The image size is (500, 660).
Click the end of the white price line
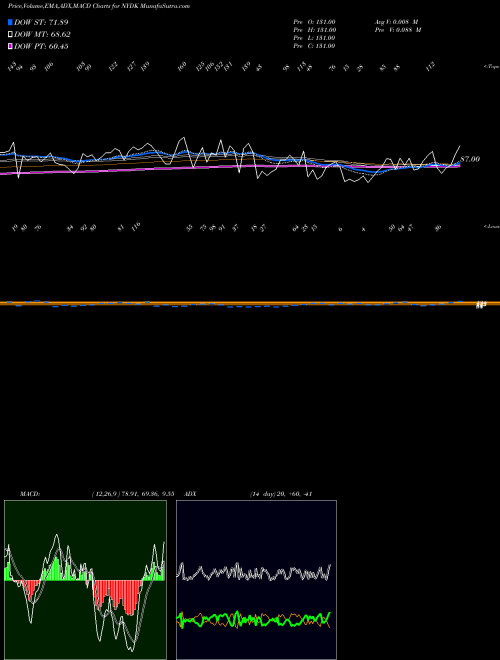point(460,146)
